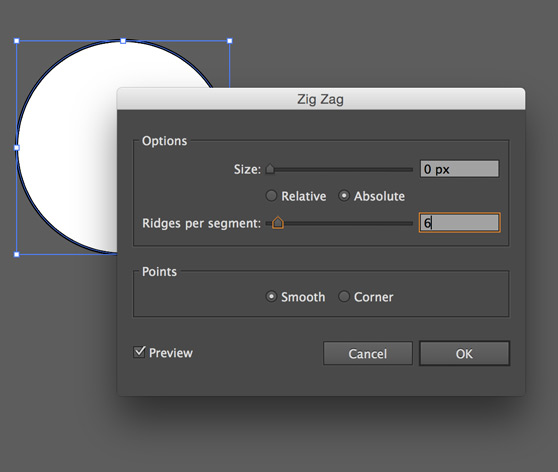The width and height of the screenshot is (558, 472).
Task: Click the Ridges per segment slider track
Action: pos(339,224)
